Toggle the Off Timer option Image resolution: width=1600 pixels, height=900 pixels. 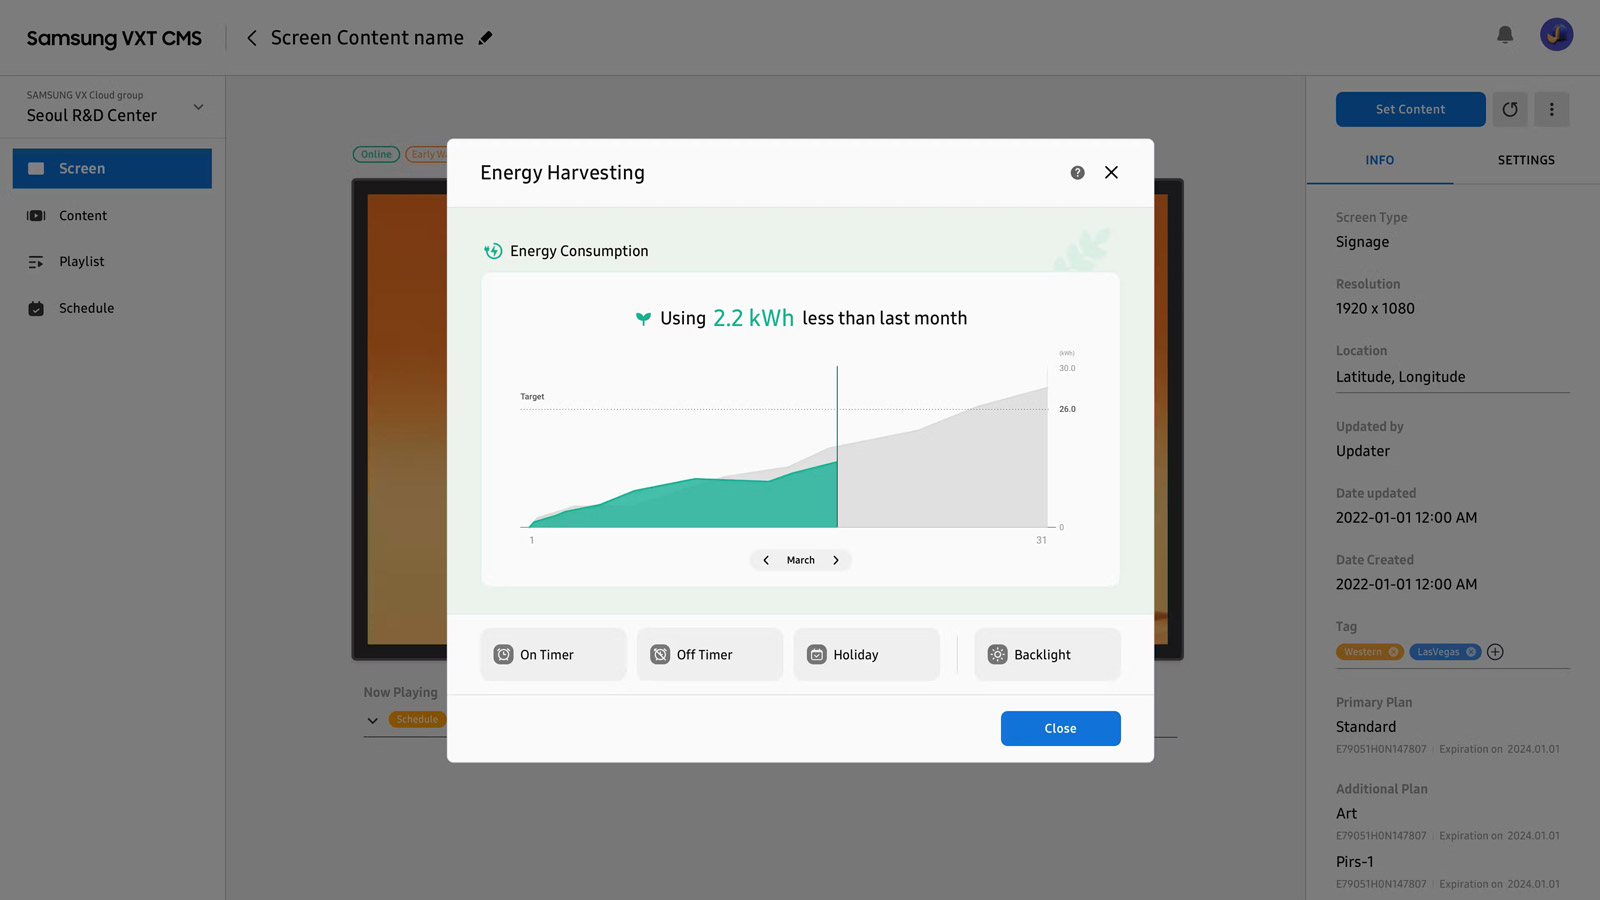pos(709,655)
